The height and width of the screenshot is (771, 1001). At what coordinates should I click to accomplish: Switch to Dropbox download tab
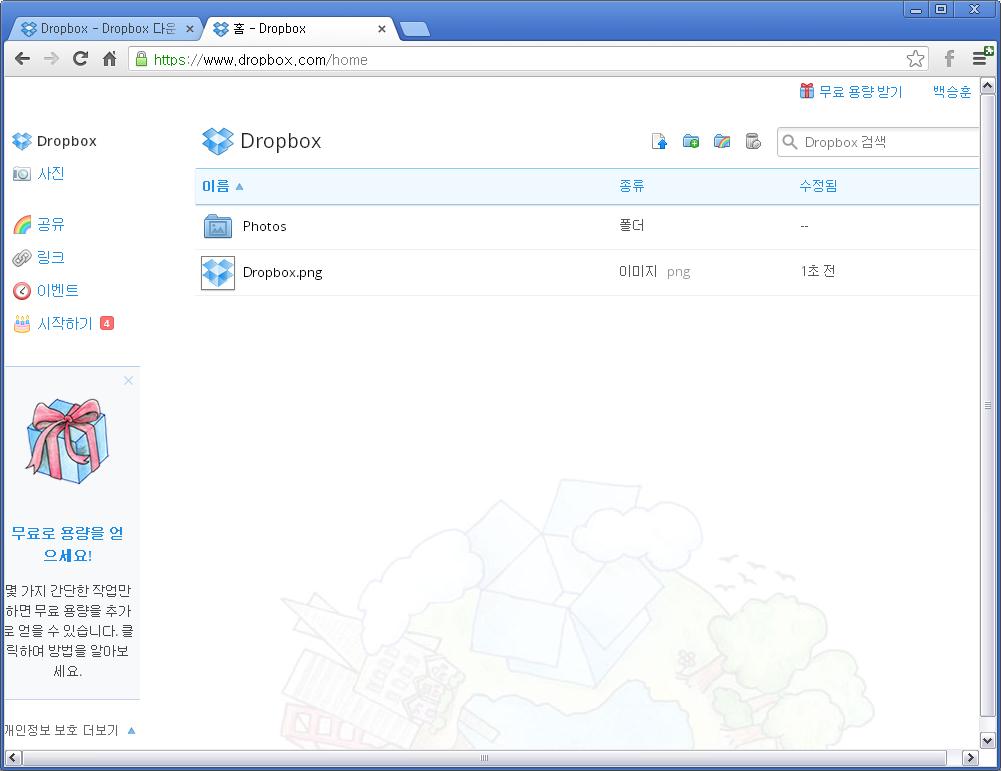(105, 29)
